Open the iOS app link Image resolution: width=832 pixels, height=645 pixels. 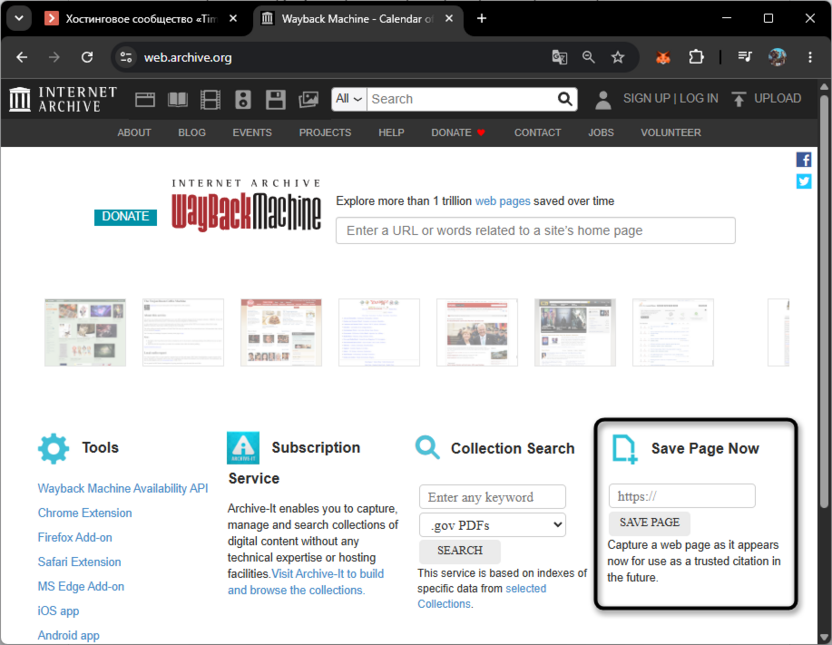point(58,611)
